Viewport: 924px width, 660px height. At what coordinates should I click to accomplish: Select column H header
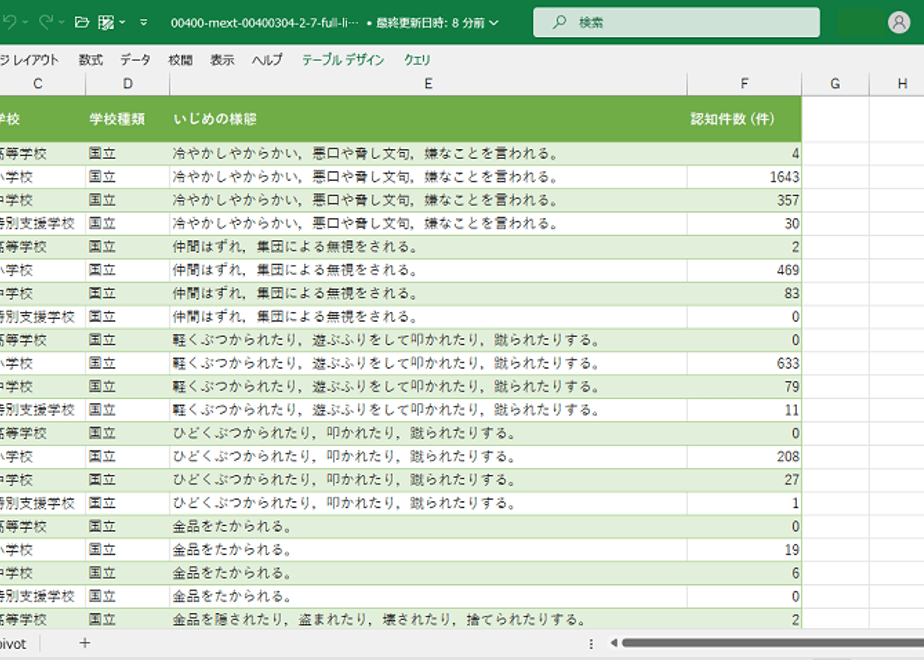point(902,84)
